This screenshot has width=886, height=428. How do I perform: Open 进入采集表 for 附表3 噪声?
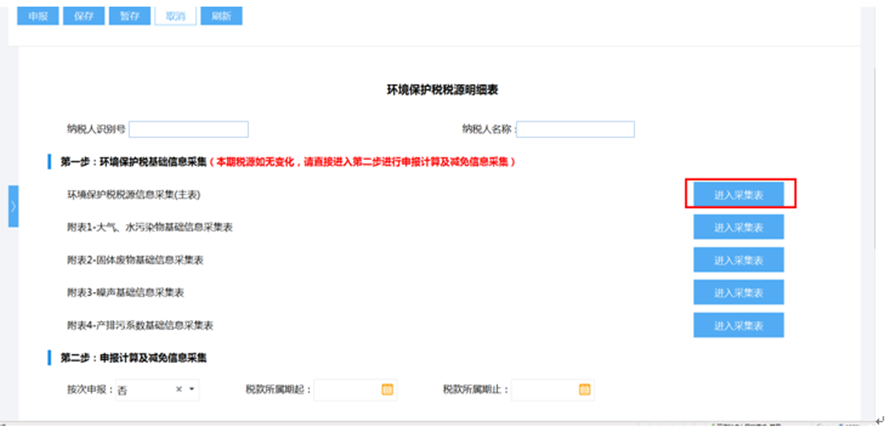point(739,292)
